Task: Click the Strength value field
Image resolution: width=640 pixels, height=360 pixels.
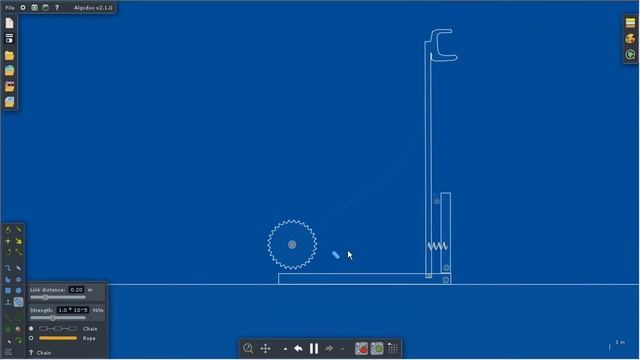Action: tap(72, 310)
